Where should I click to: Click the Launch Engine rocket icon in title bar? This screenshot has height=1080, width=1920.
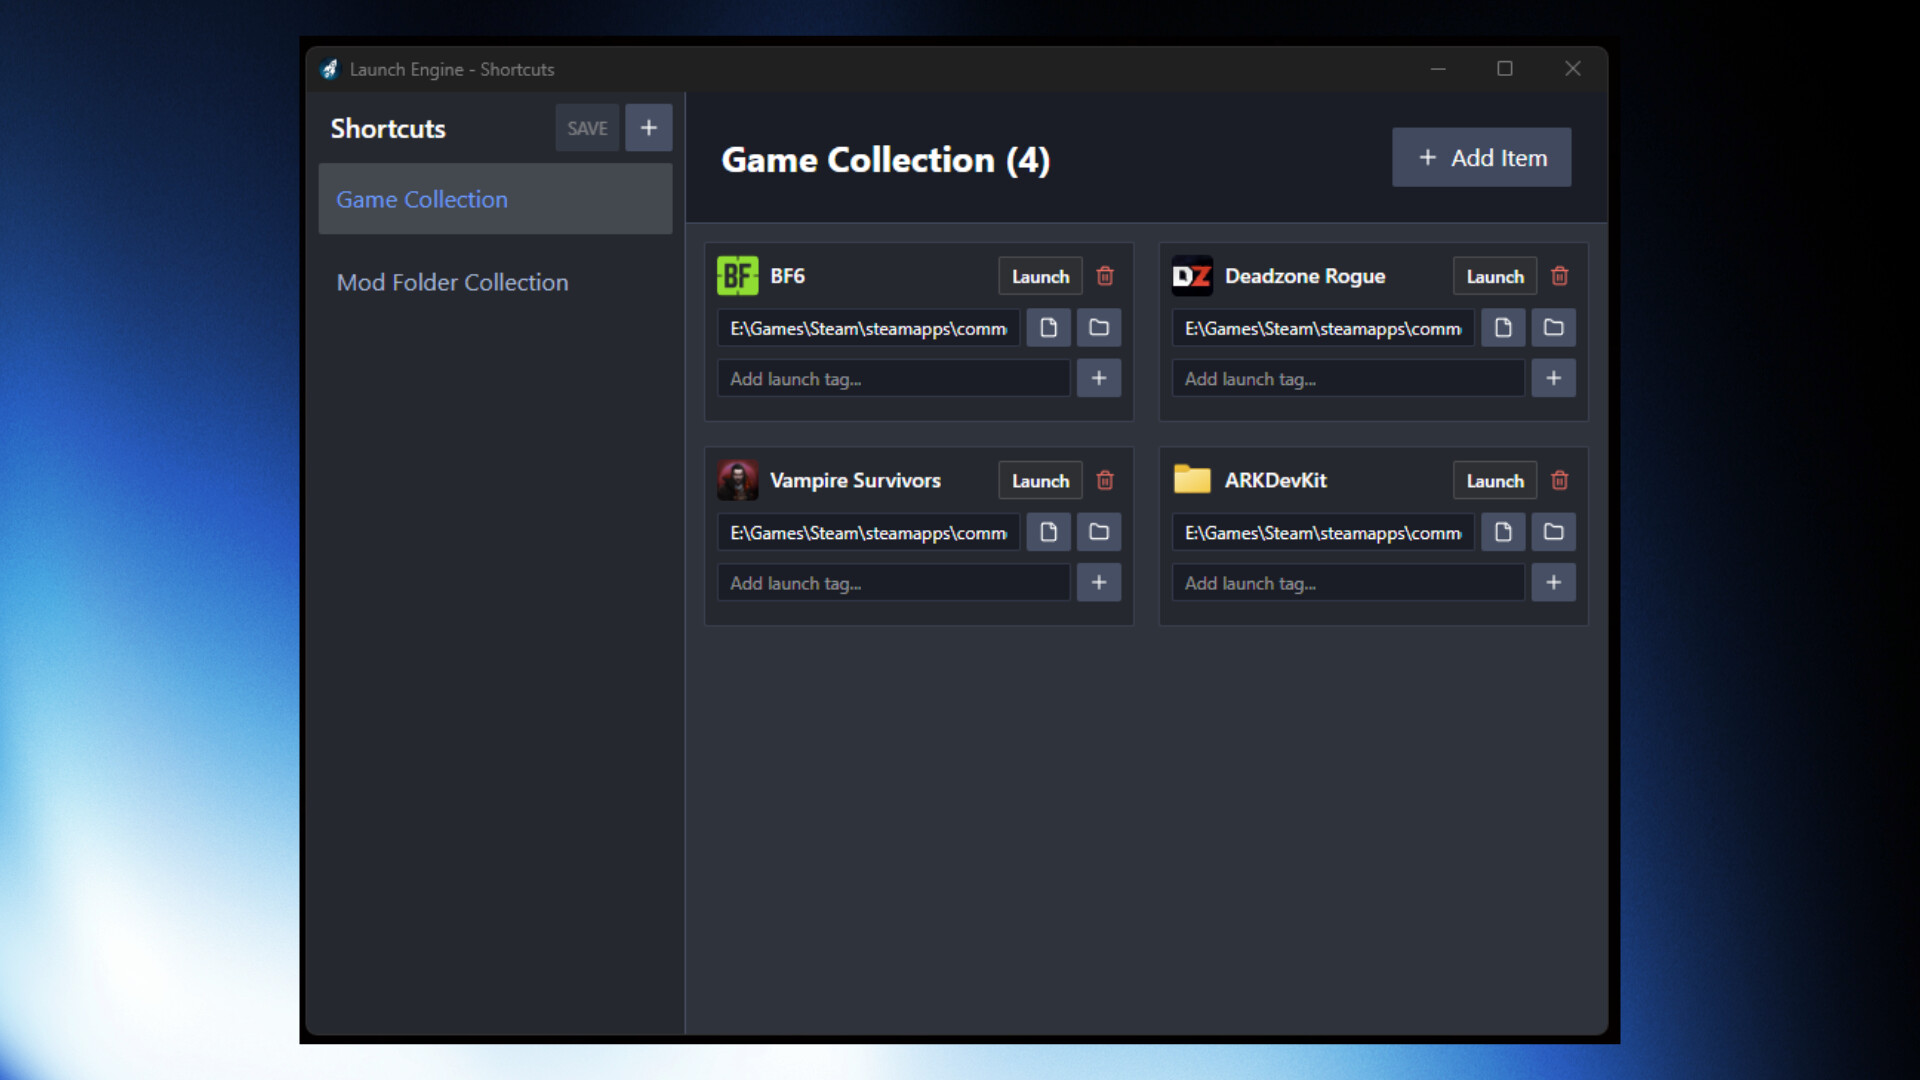coord(329,69)
